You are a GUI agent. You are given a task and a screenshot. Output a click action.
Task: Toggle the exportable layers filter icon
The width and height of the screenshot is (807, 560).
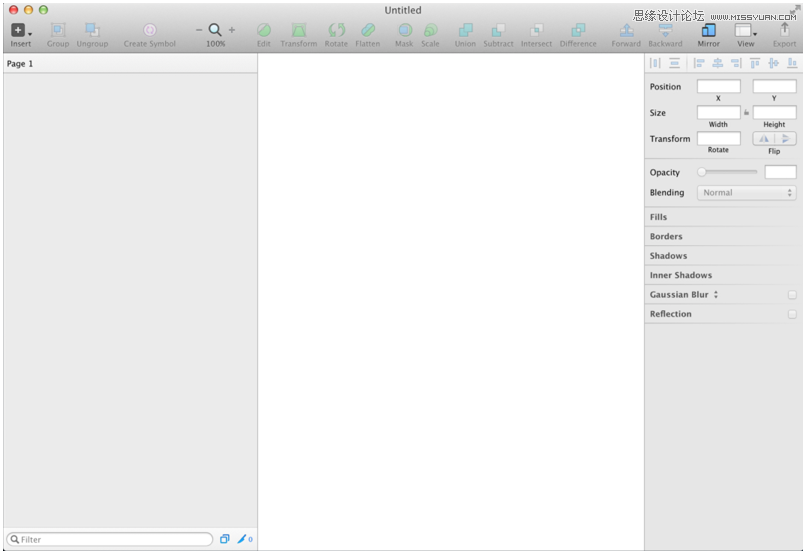tap(224, 539)
